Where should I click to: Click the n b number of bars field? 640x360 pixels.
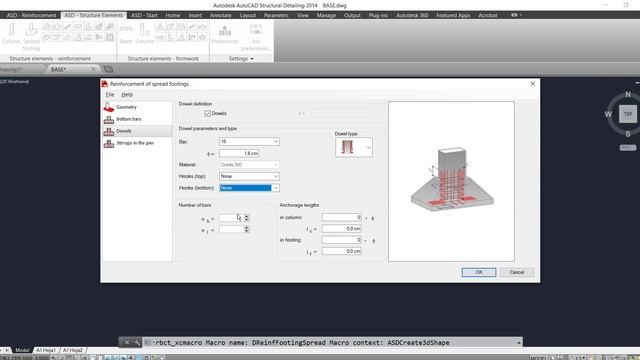point(231,218)
